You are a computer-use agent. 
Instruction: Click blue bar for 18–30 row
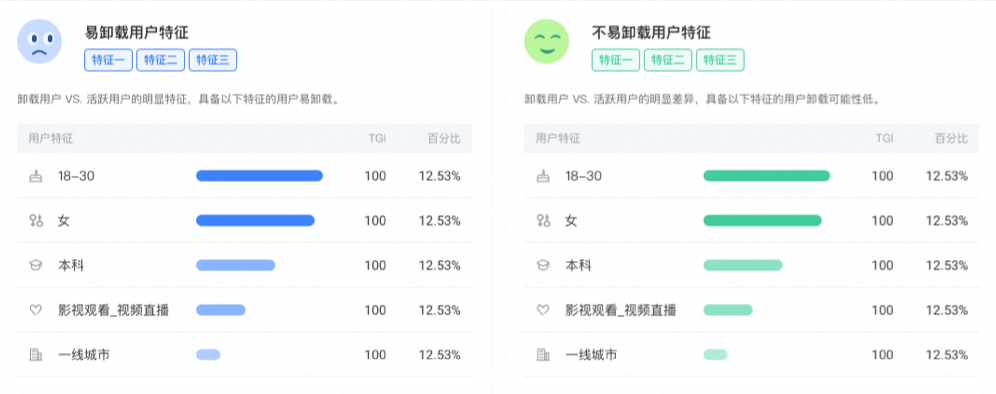(259, 176)
